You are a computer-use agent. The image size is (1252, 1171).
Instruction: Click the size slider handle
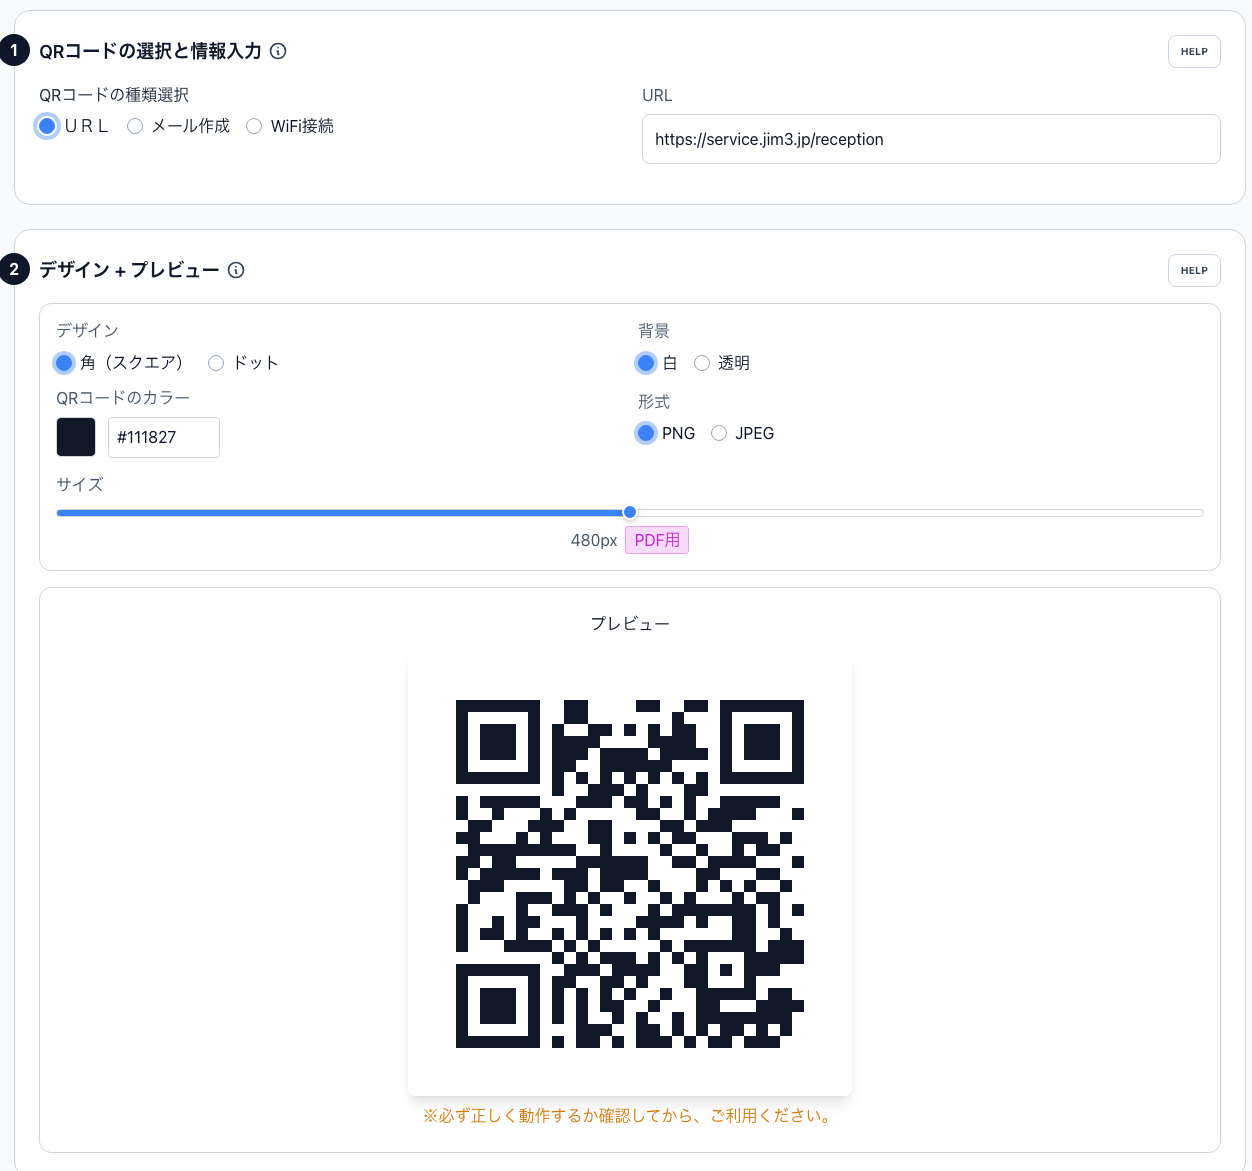[x=630, y=512]
